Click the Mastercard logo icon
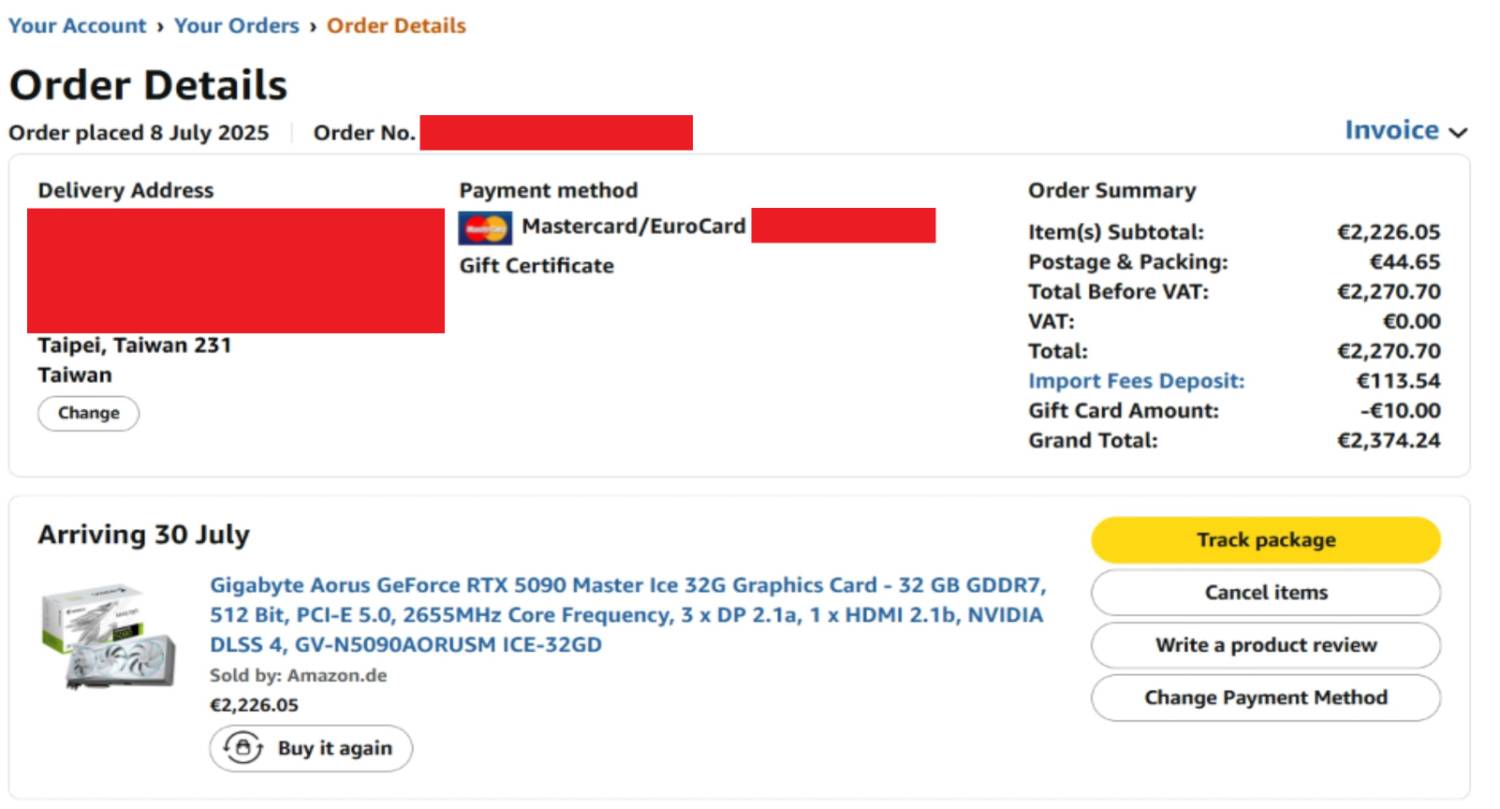 pos(485,228)
